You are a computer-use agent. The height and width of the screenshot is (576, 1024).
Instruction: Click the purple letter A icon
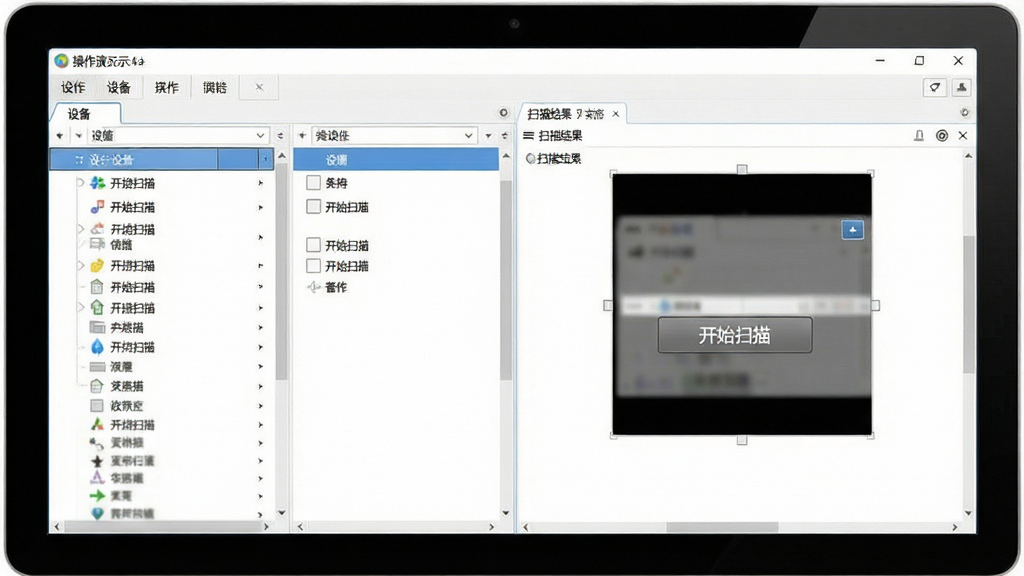point(97,478)
